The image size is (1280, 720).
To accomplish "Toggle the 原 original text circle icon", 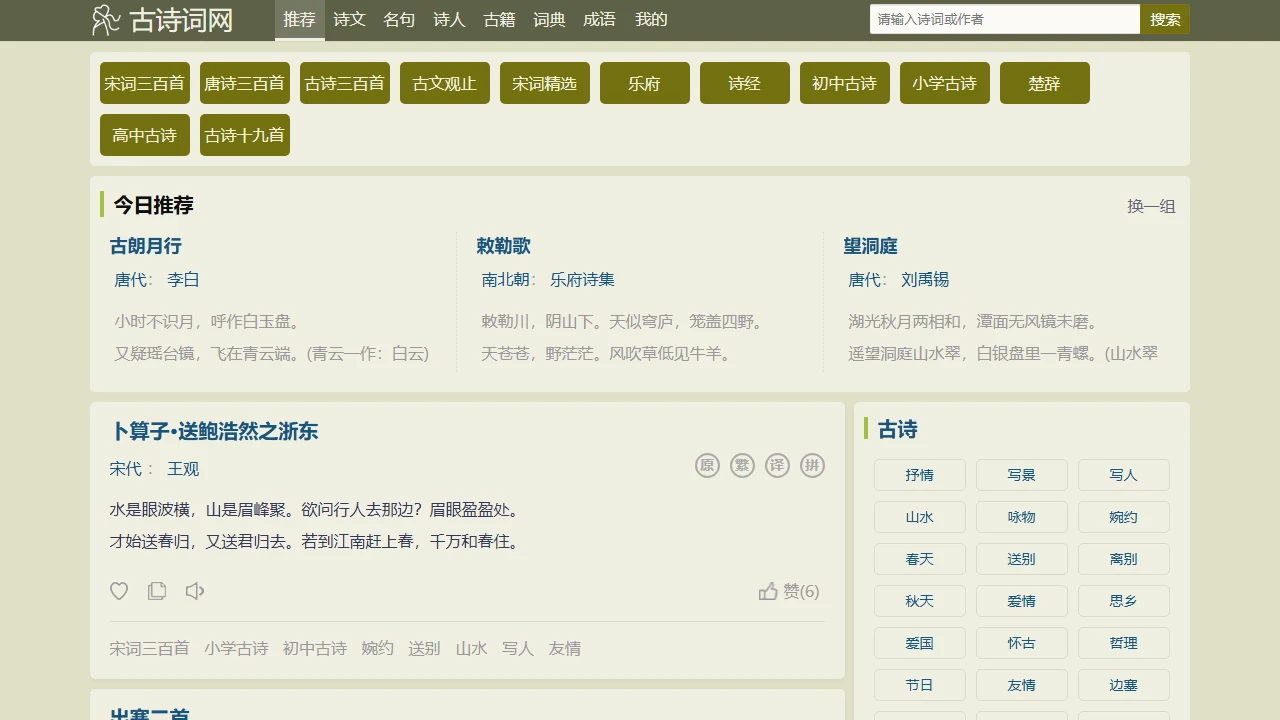I will coord(707,465).
